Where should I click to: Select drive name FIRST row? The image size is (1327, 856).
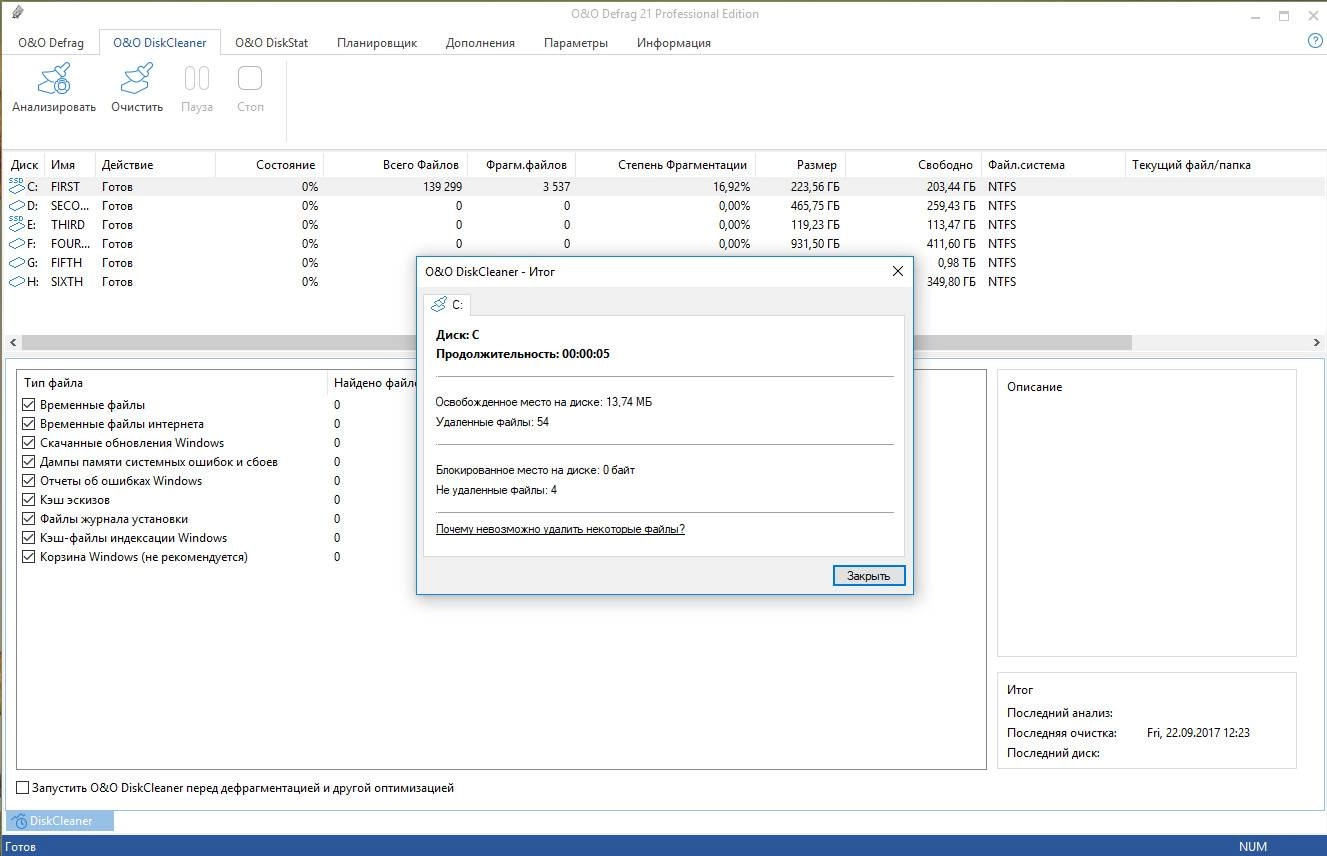click(65, 187)
